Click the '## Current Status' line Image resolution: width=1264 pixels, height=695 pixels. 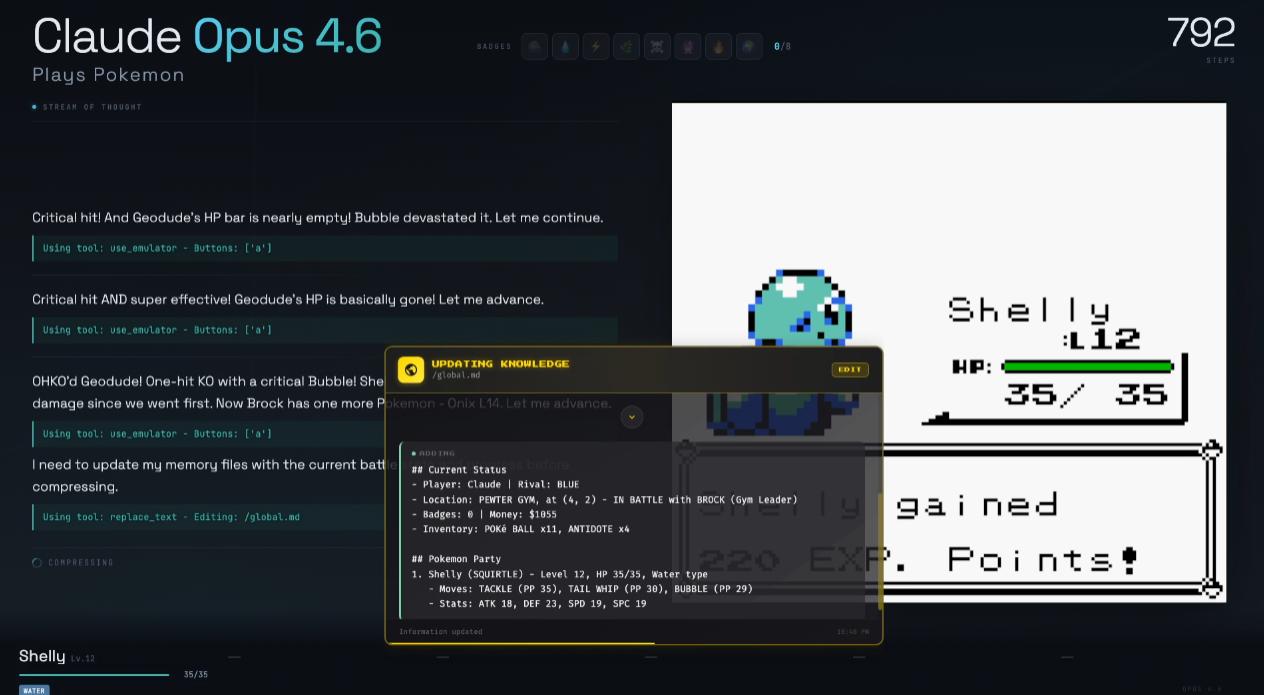(459, 469)
